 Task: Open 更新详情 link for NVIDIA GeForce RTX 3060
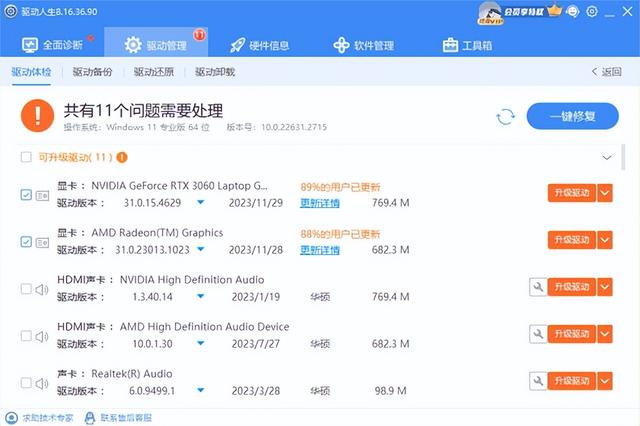click(x=320, y=203)
